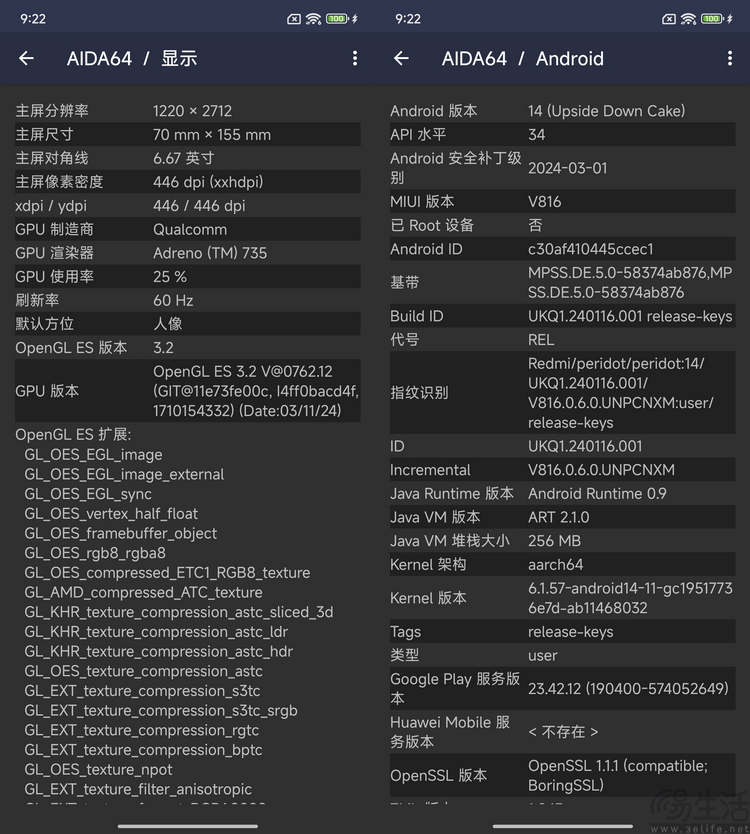Select the Android 版本 14 row
Image resolution: width=750 pixels, height=834 pixels.
(x=563, y=111)
